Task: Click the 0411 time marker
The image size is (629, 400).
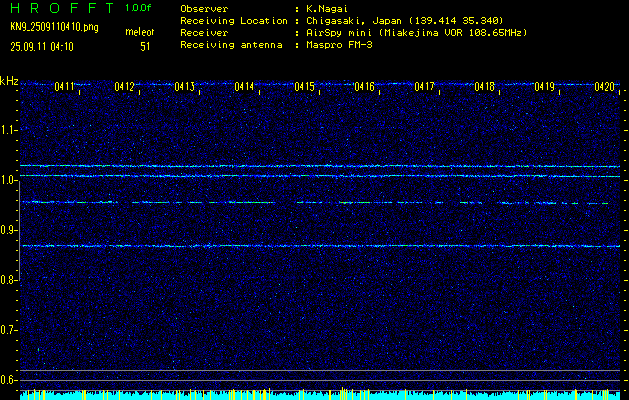Action: (x=65, y=86)
